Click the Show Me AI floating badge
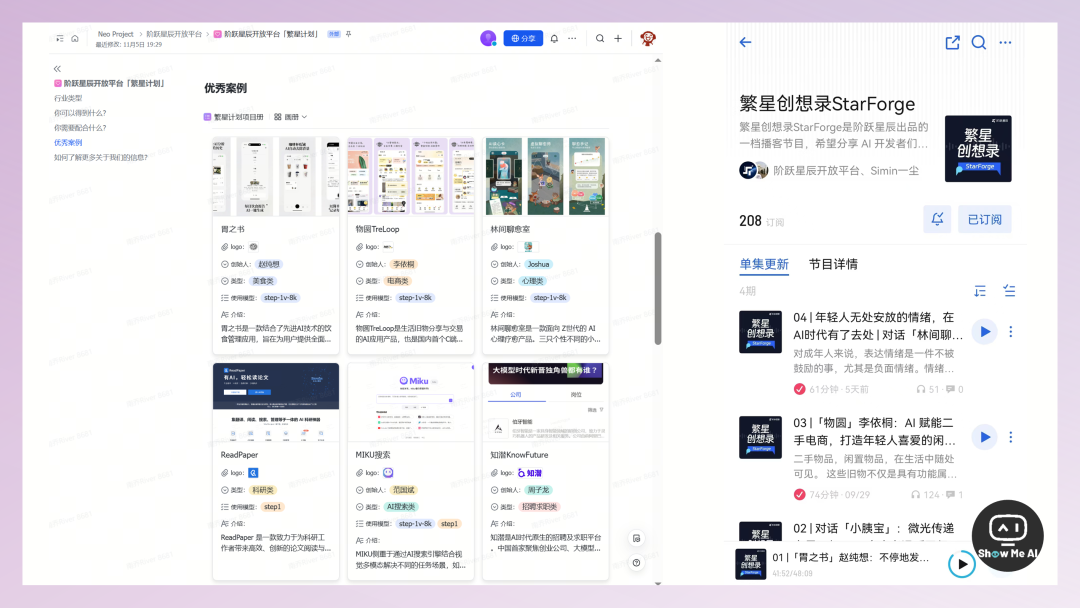Viewport: 1080px width, 608px height. coord(1007,536)
